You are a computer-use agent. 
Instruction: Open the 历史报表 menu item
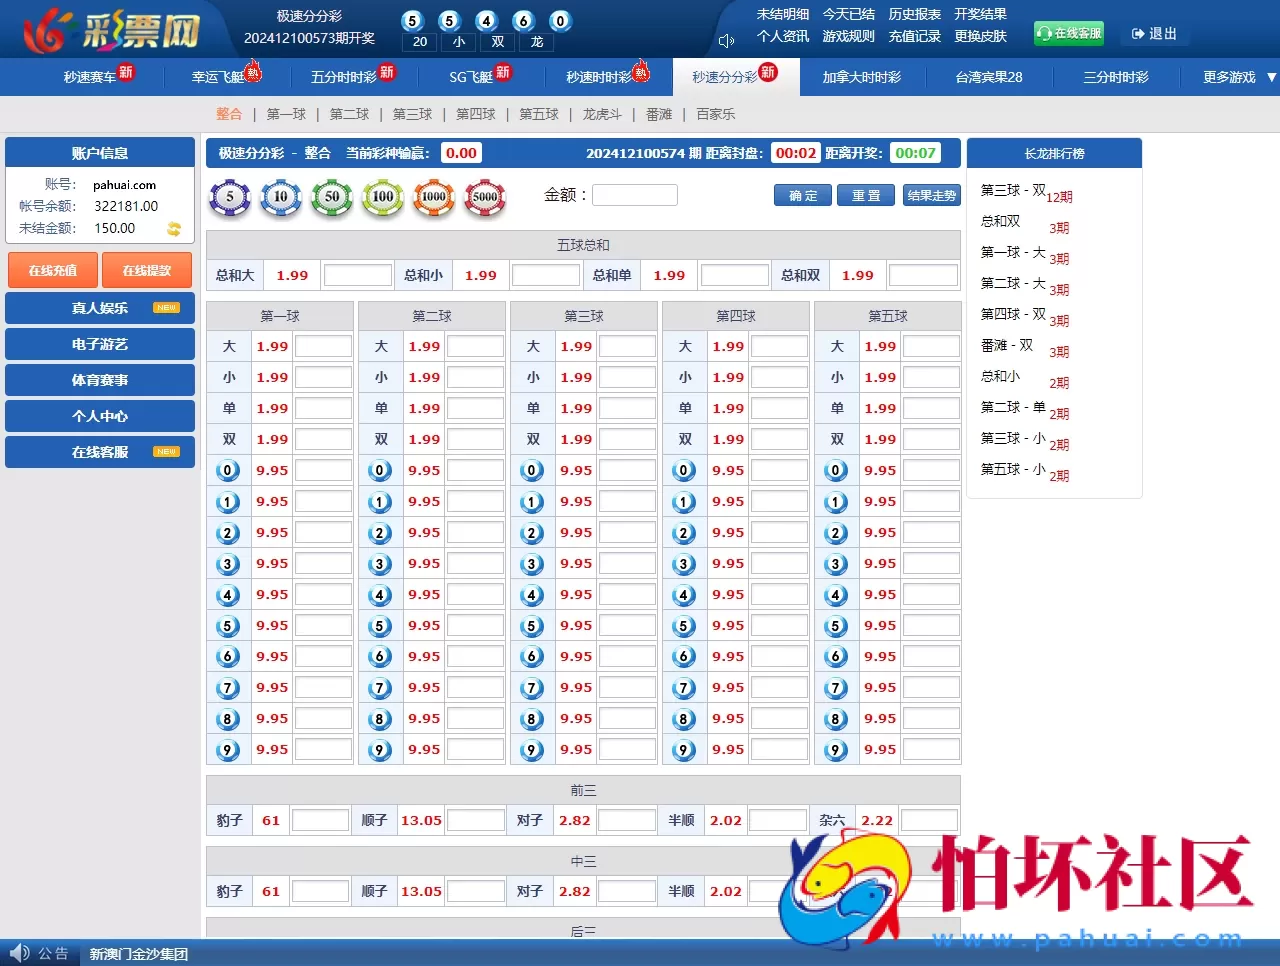coord(914,14)
